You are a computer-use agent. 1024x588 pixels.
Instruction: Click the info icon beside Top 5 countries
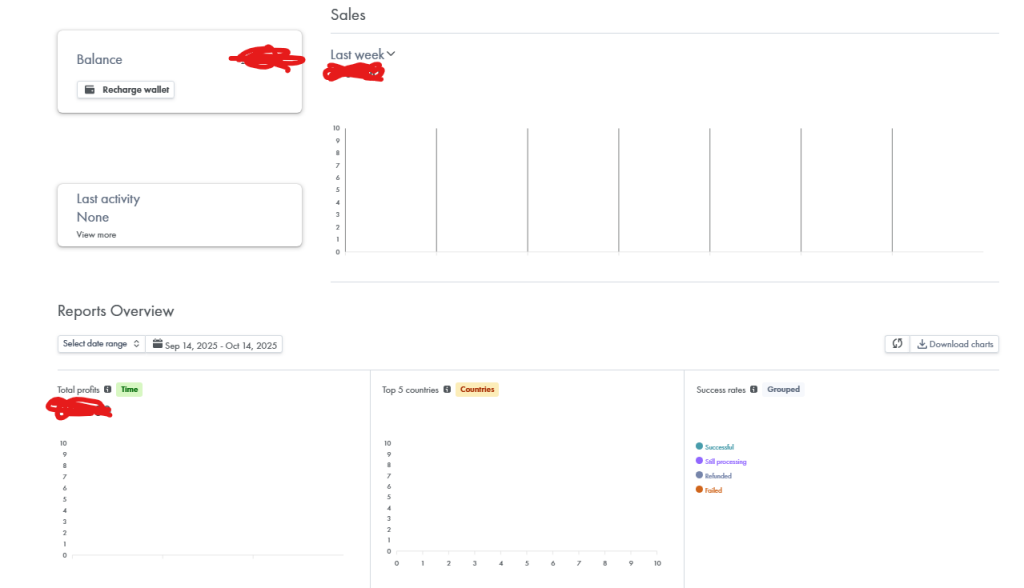(x=447, y=390)
